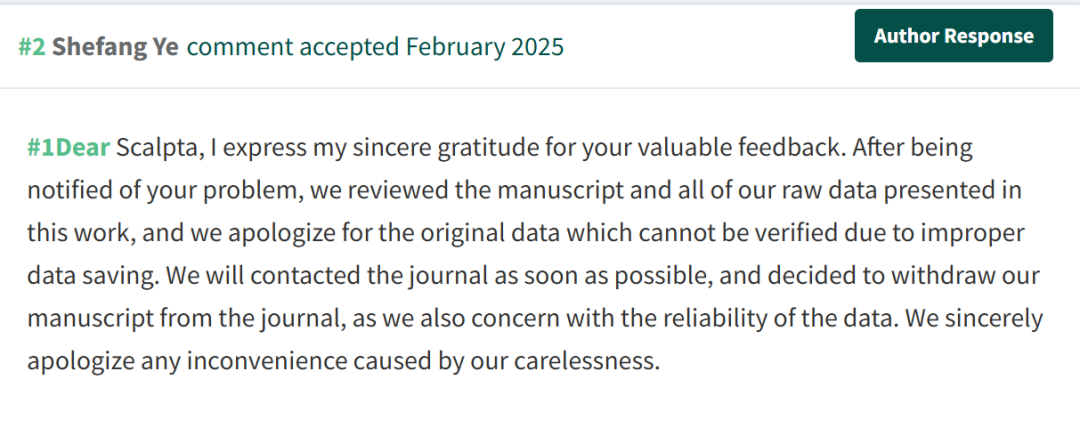Select the commenter name Shefang Ye

[x=115, y=46]
